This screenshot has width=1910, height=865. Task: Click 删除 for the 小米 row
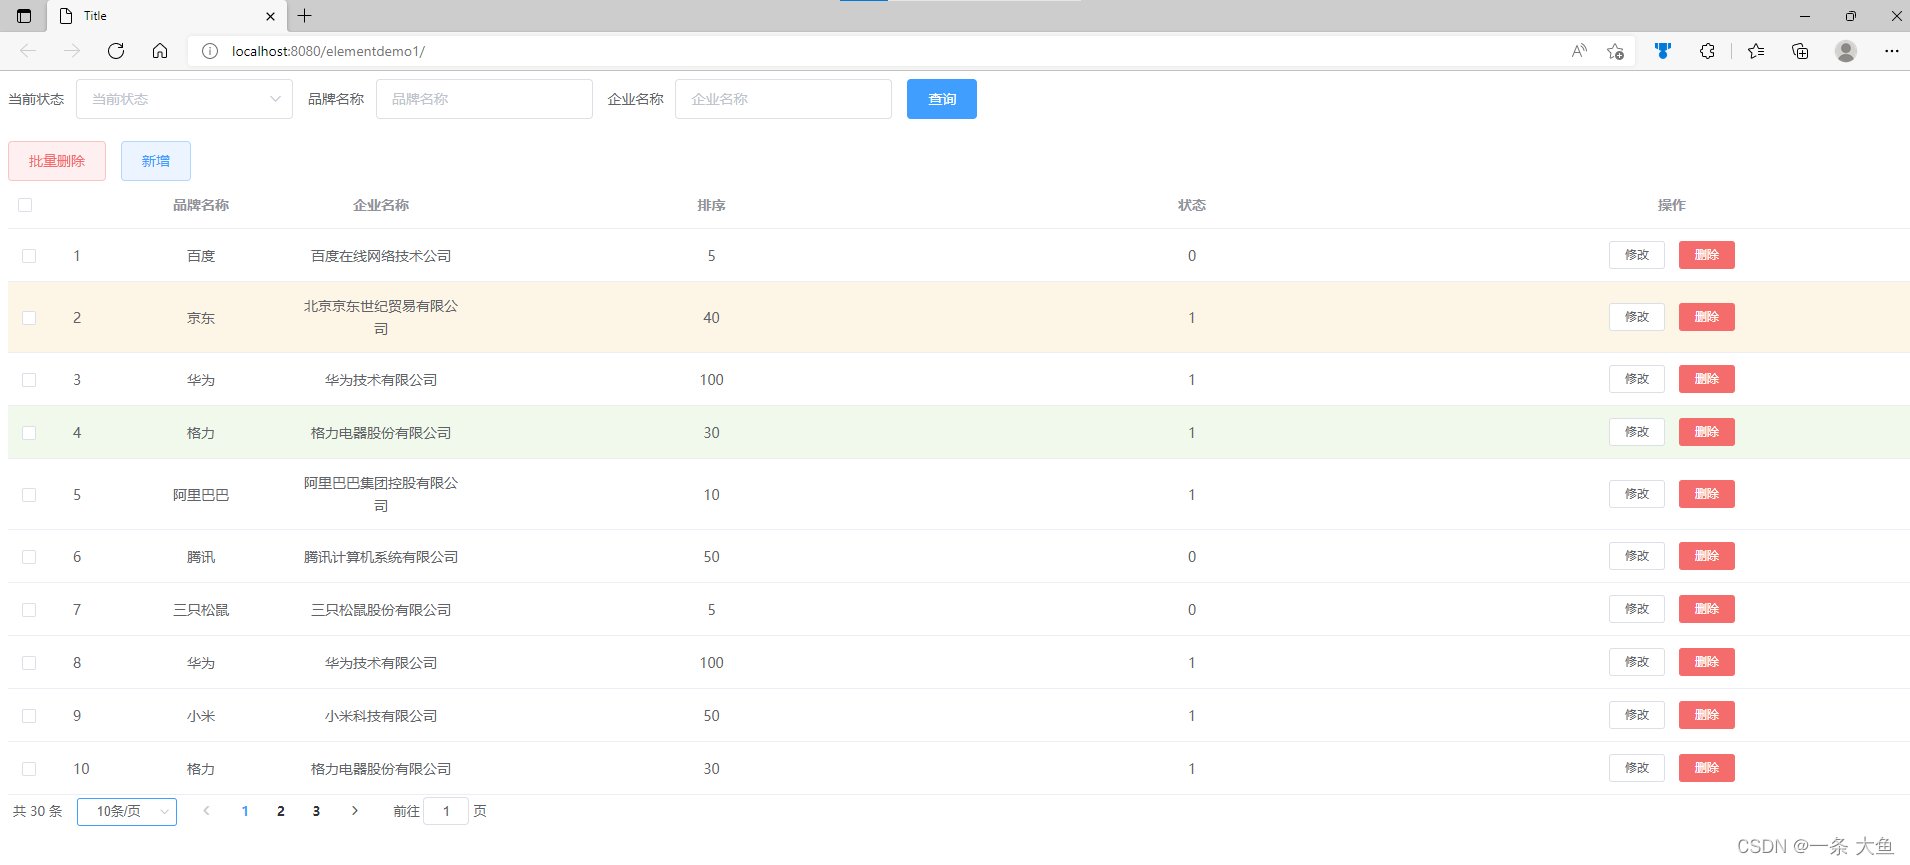click(x=1707, y=715)
